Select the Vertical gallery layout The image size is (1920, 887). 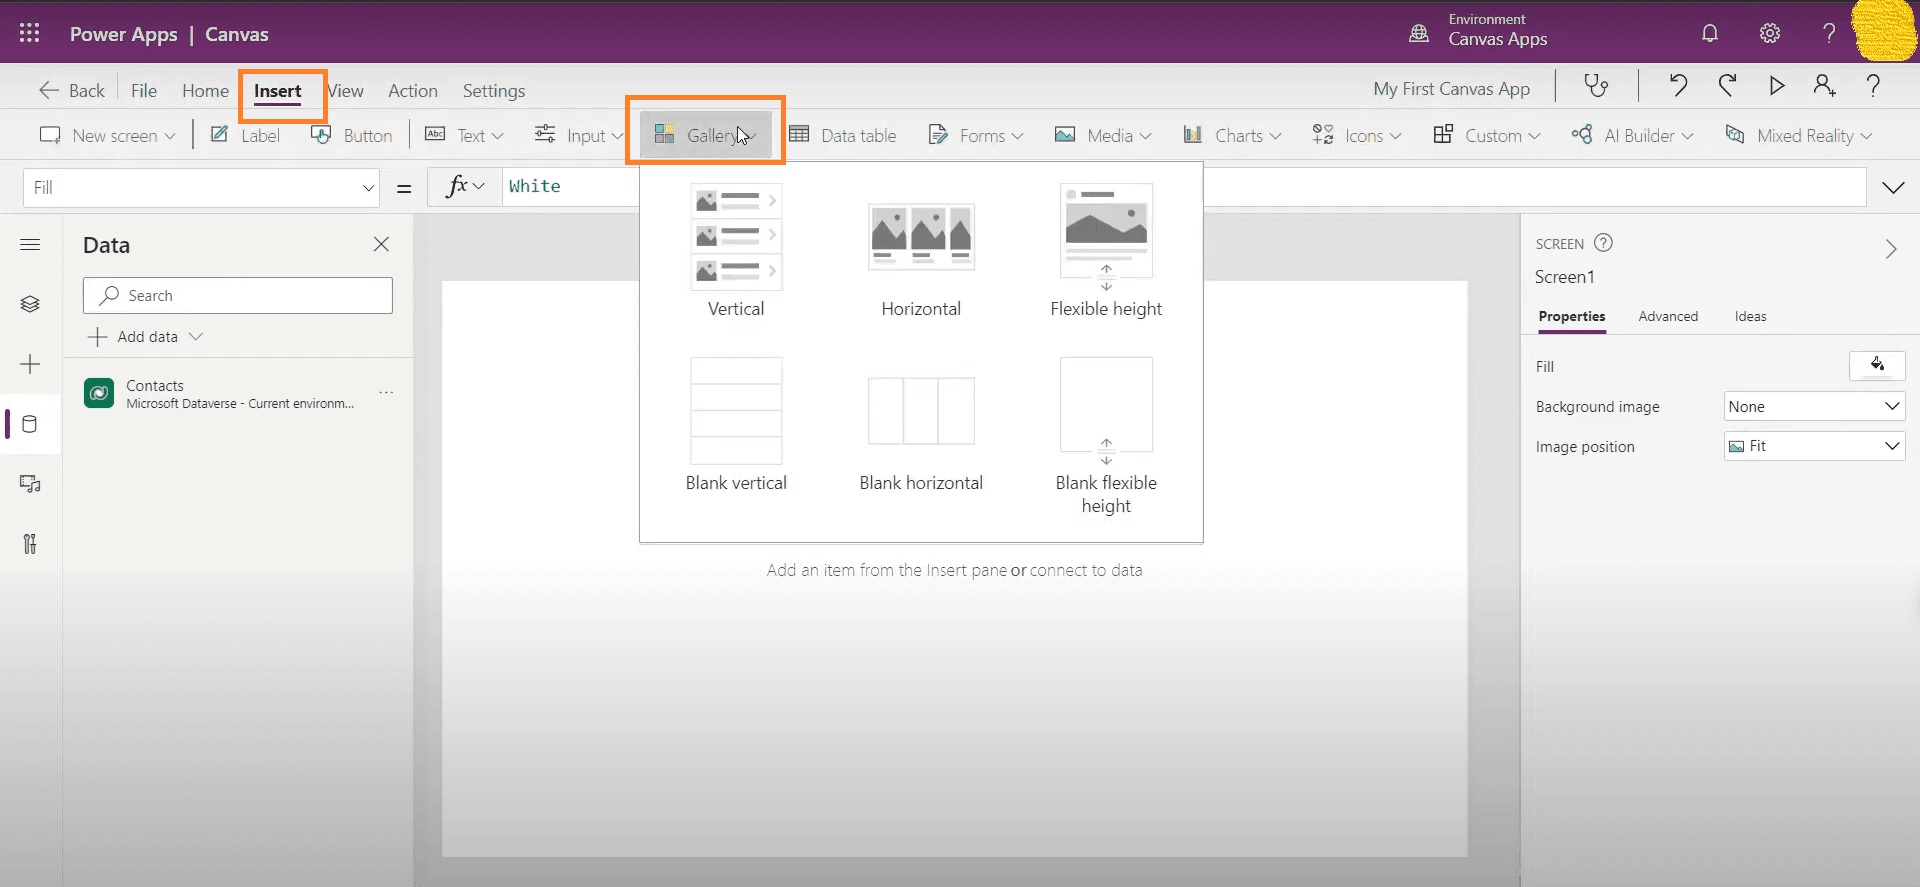[x=736, y=251]
